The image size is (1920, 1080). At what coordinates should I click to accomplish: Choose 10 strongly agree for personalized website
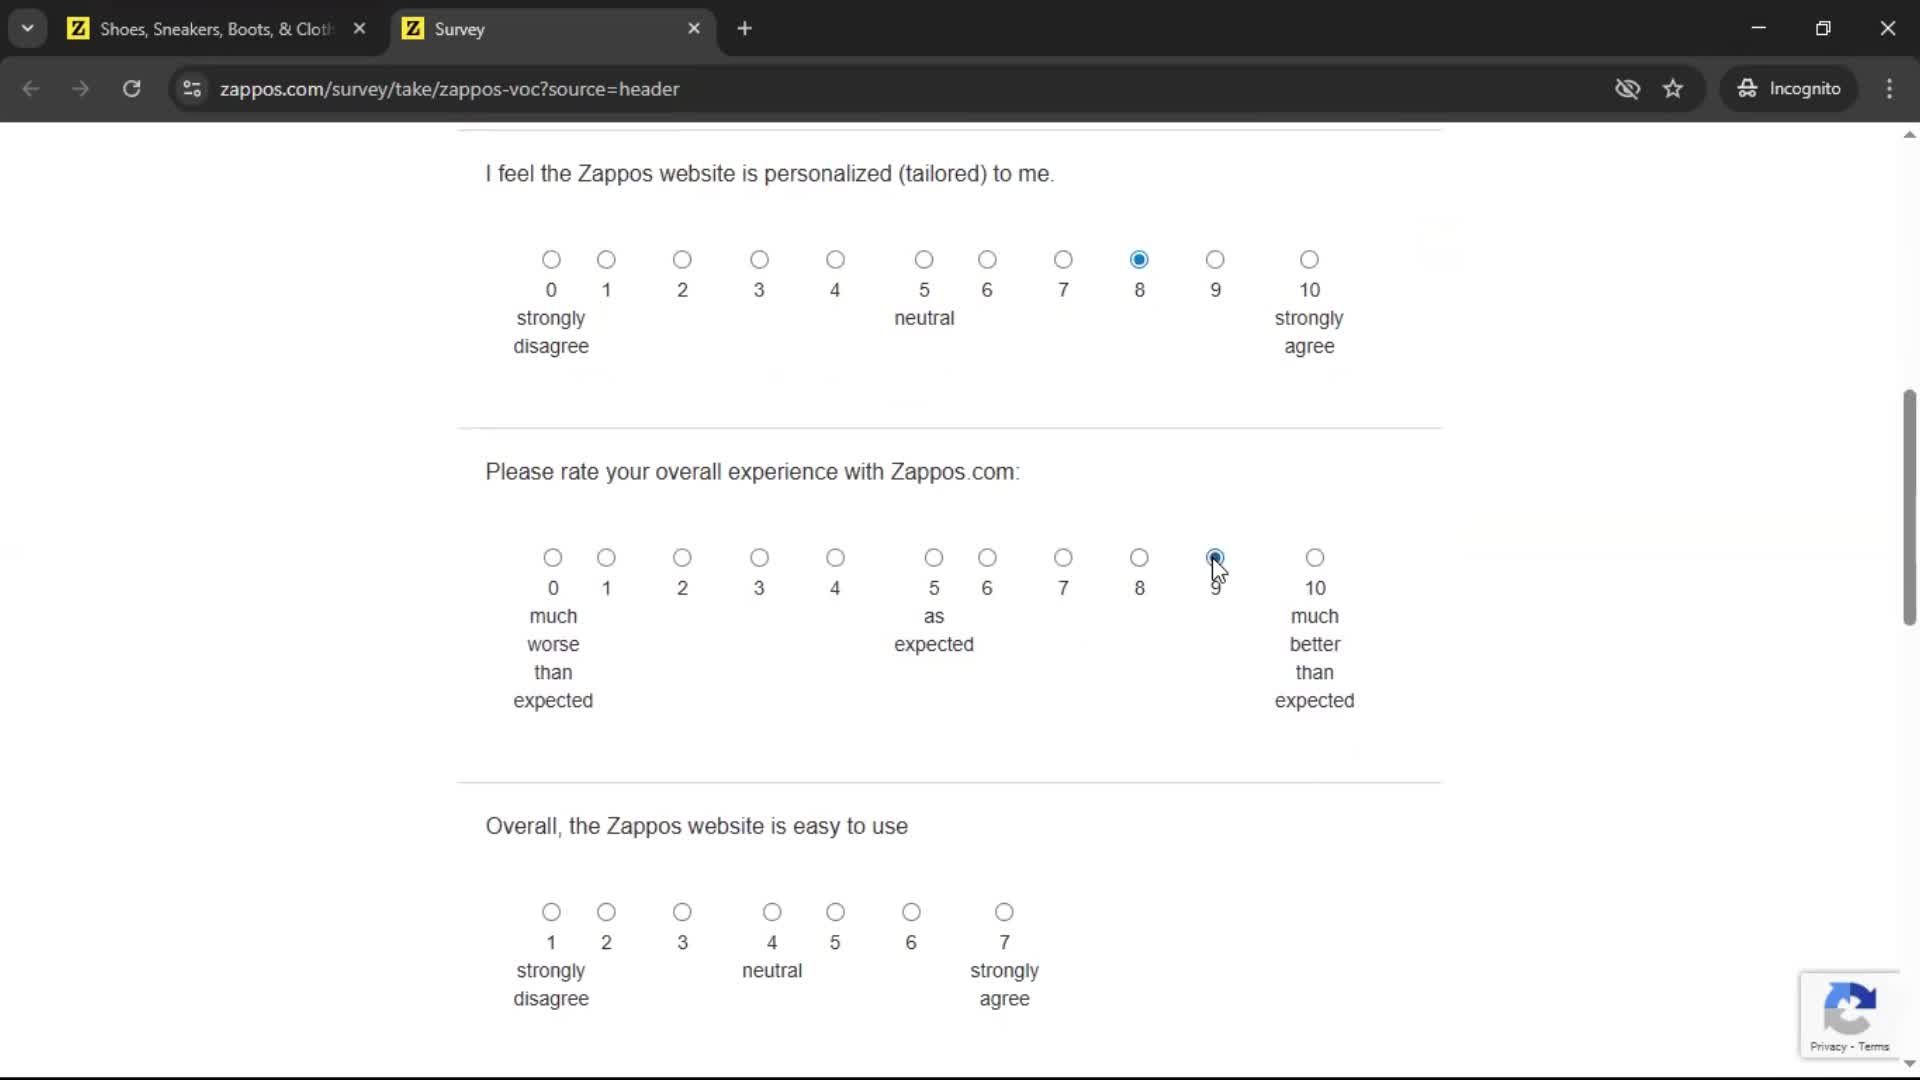1309,260
